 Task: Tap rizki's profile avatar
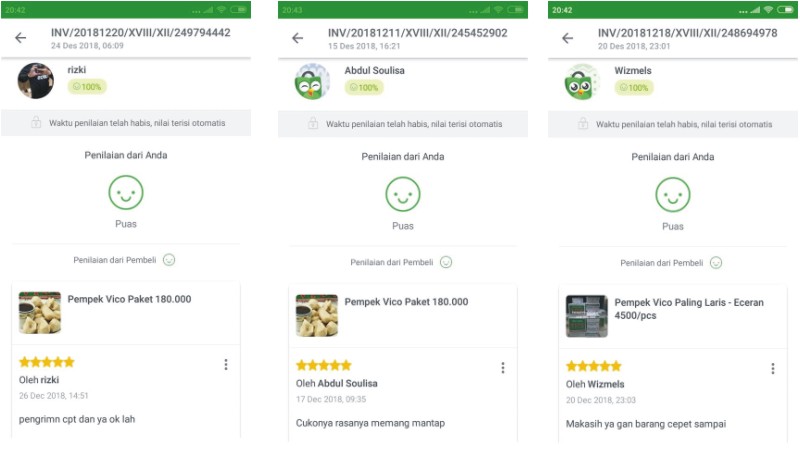coord(36,81)
